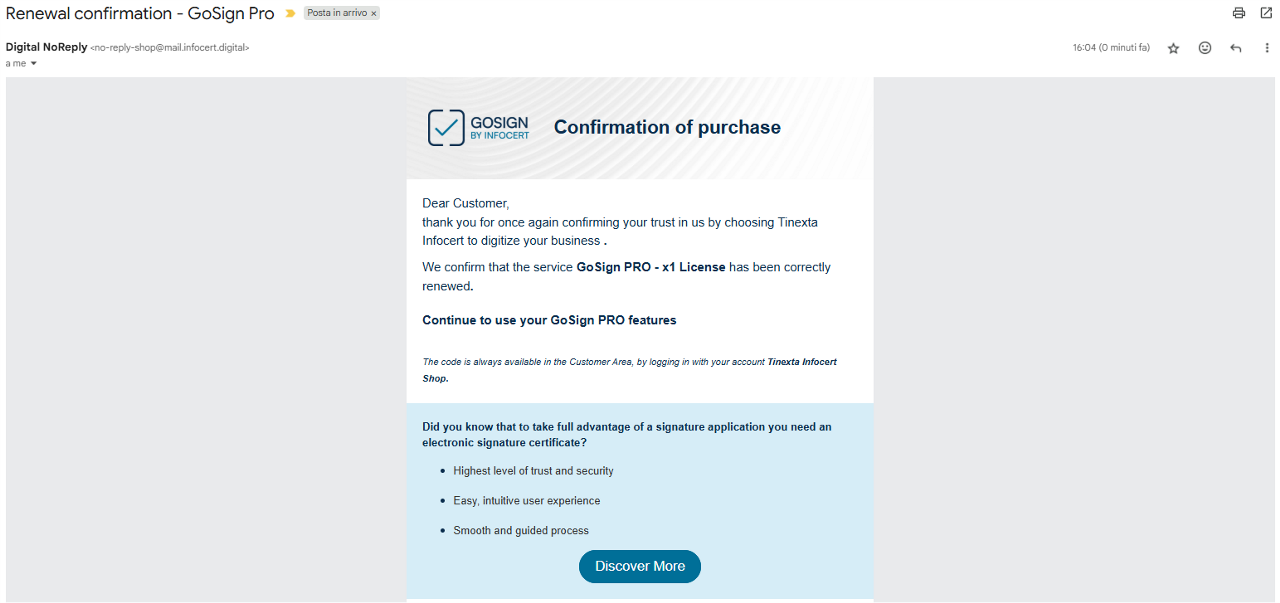Star this email from Digital NoReply
1280x603 pixels.
1174,48
